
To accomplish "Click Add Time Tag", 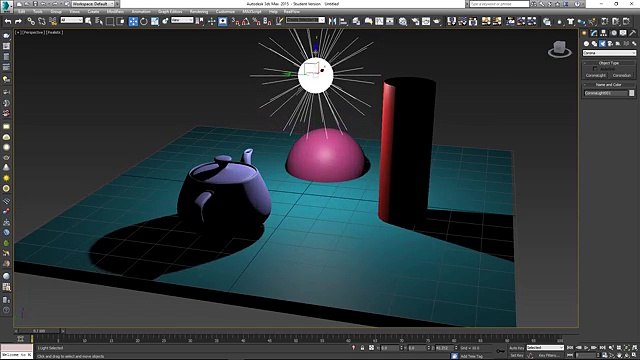I will 471,356.
